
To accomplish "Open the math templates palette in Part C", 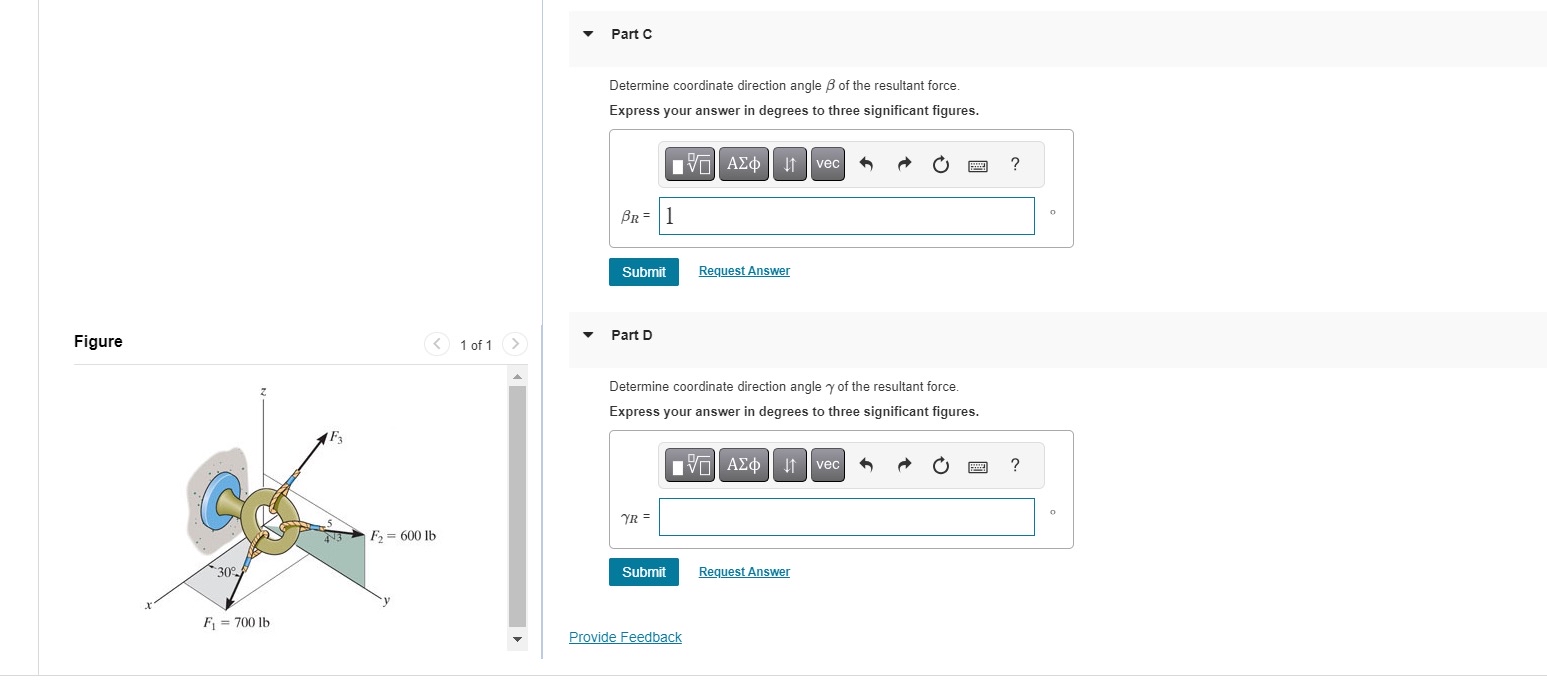I will (x=689, y=164).
